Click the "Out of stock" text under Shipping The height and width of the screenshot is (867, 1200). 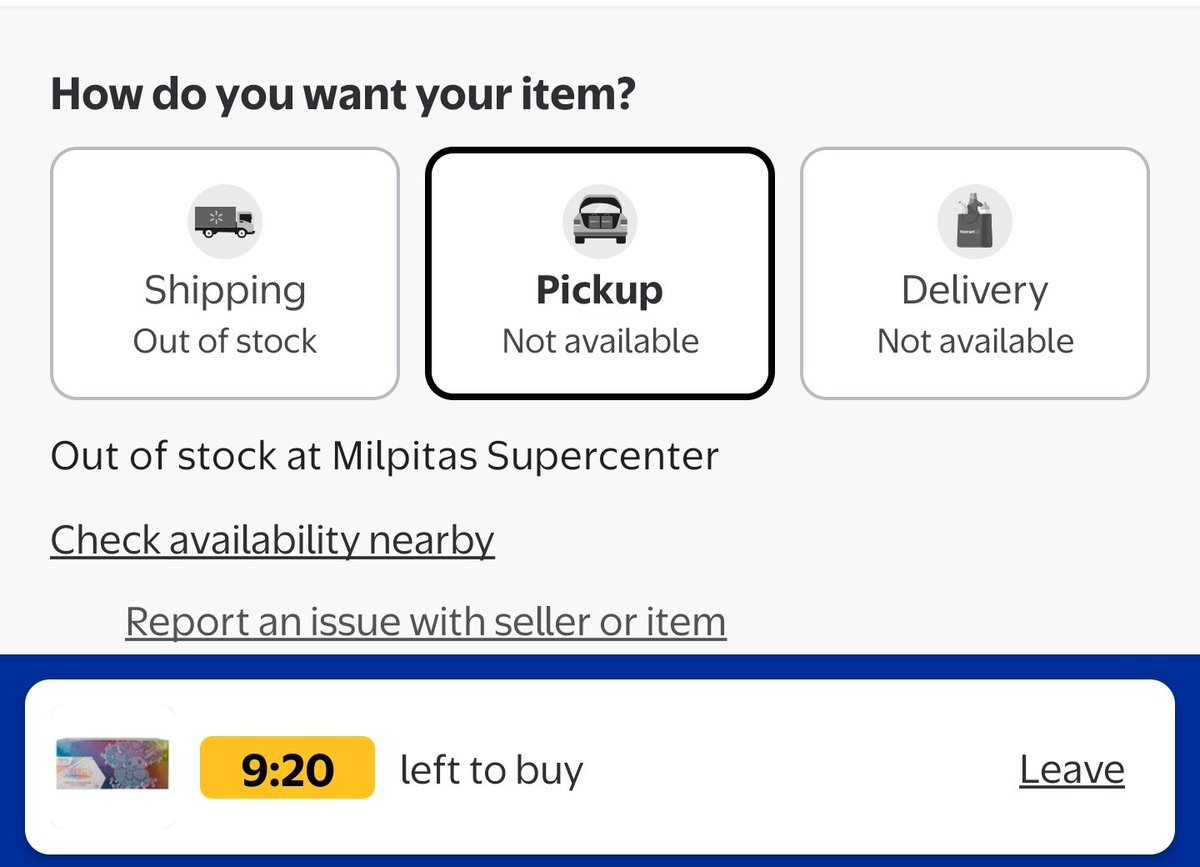point(225,341)
